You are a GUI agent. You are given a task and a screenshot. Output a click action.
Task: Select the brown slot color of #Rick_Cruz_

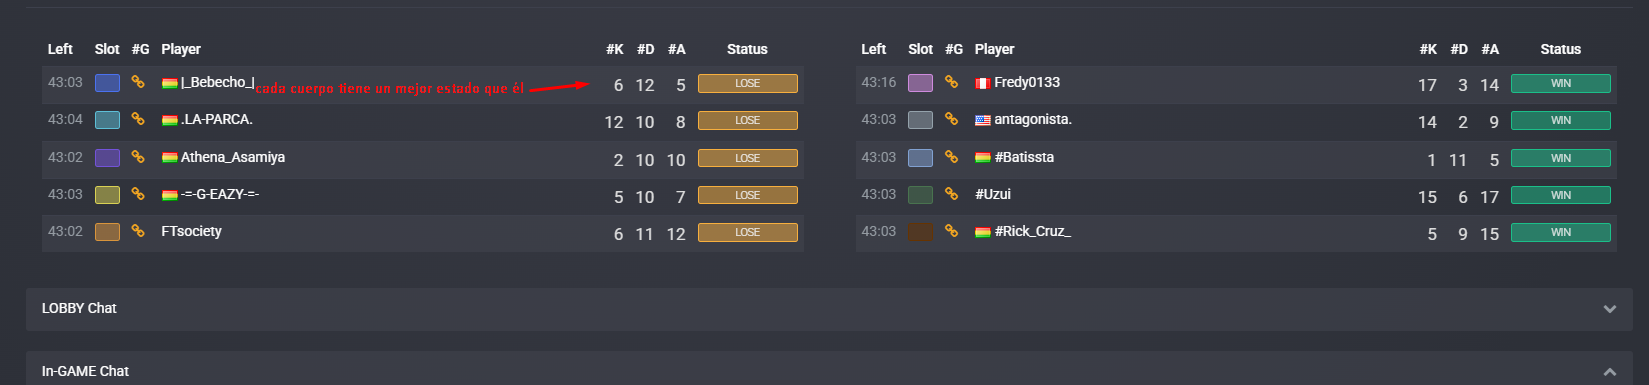920,232
